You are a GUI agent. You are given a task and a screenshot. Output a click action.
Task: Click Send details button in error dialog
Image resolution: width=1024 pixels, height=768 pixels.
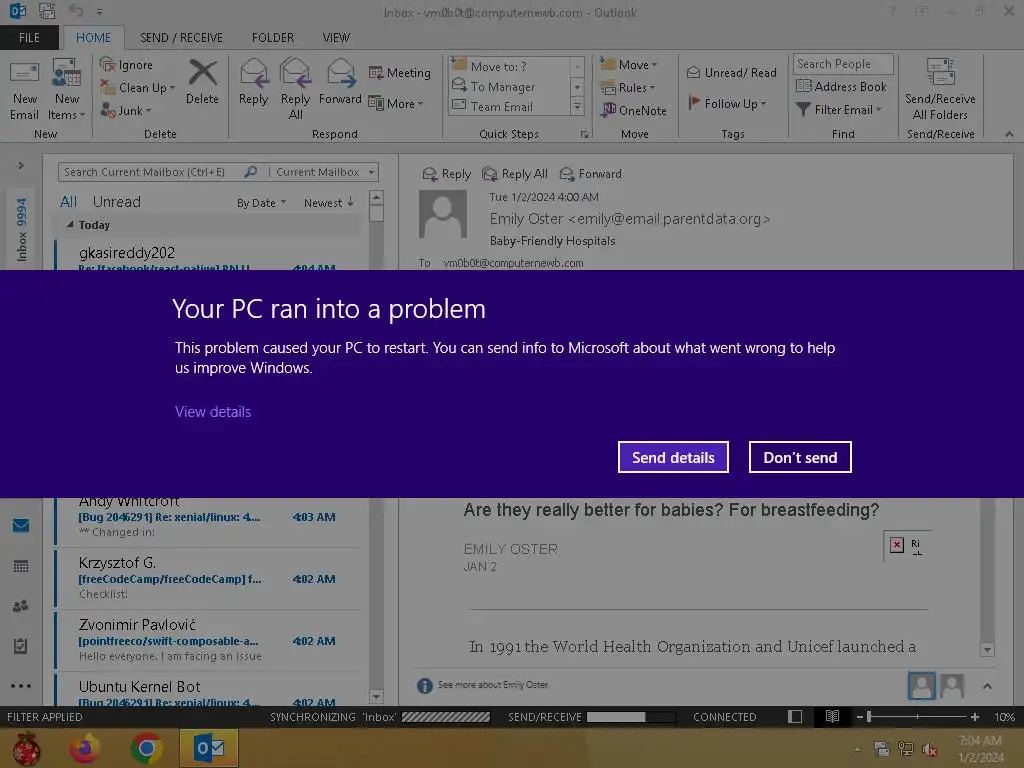(x=673, y=457)
